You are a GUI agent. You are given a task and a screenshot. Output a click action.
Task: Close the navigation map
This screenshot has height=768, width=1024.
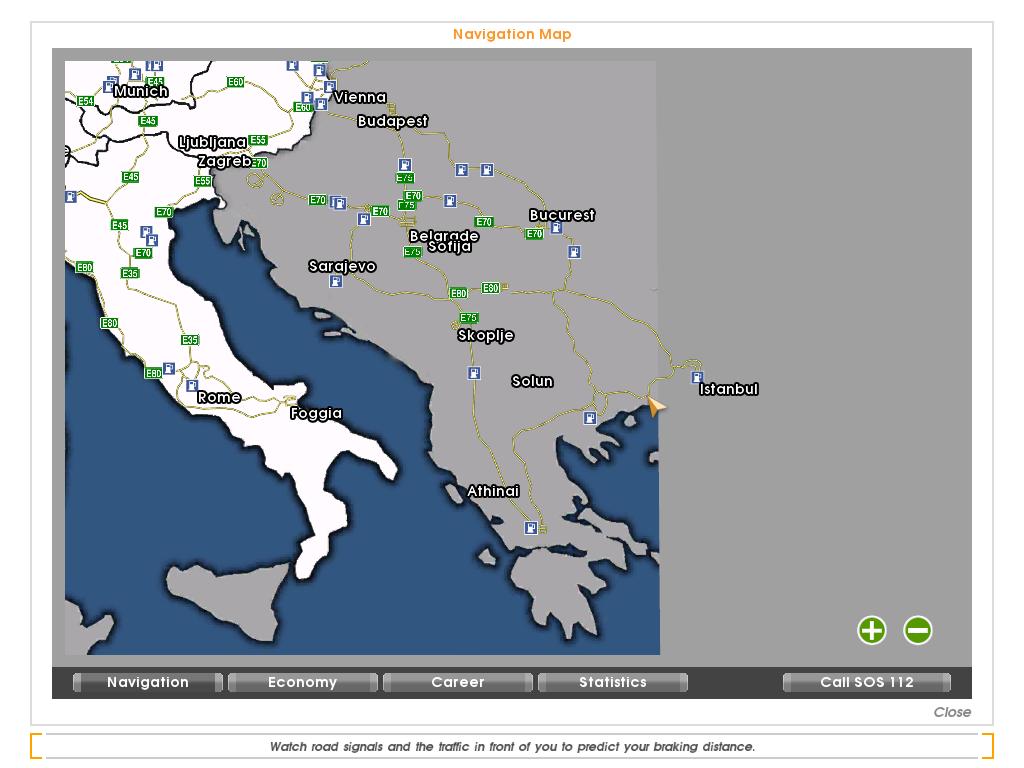(952, 712)
